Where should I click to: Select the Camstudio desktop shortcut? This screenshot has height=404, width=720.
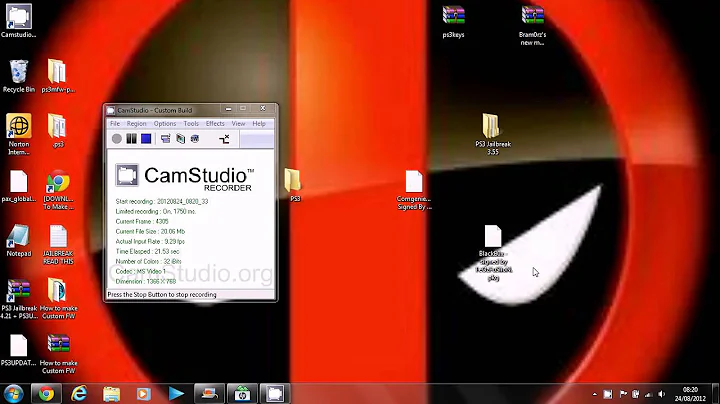point(18,21)
